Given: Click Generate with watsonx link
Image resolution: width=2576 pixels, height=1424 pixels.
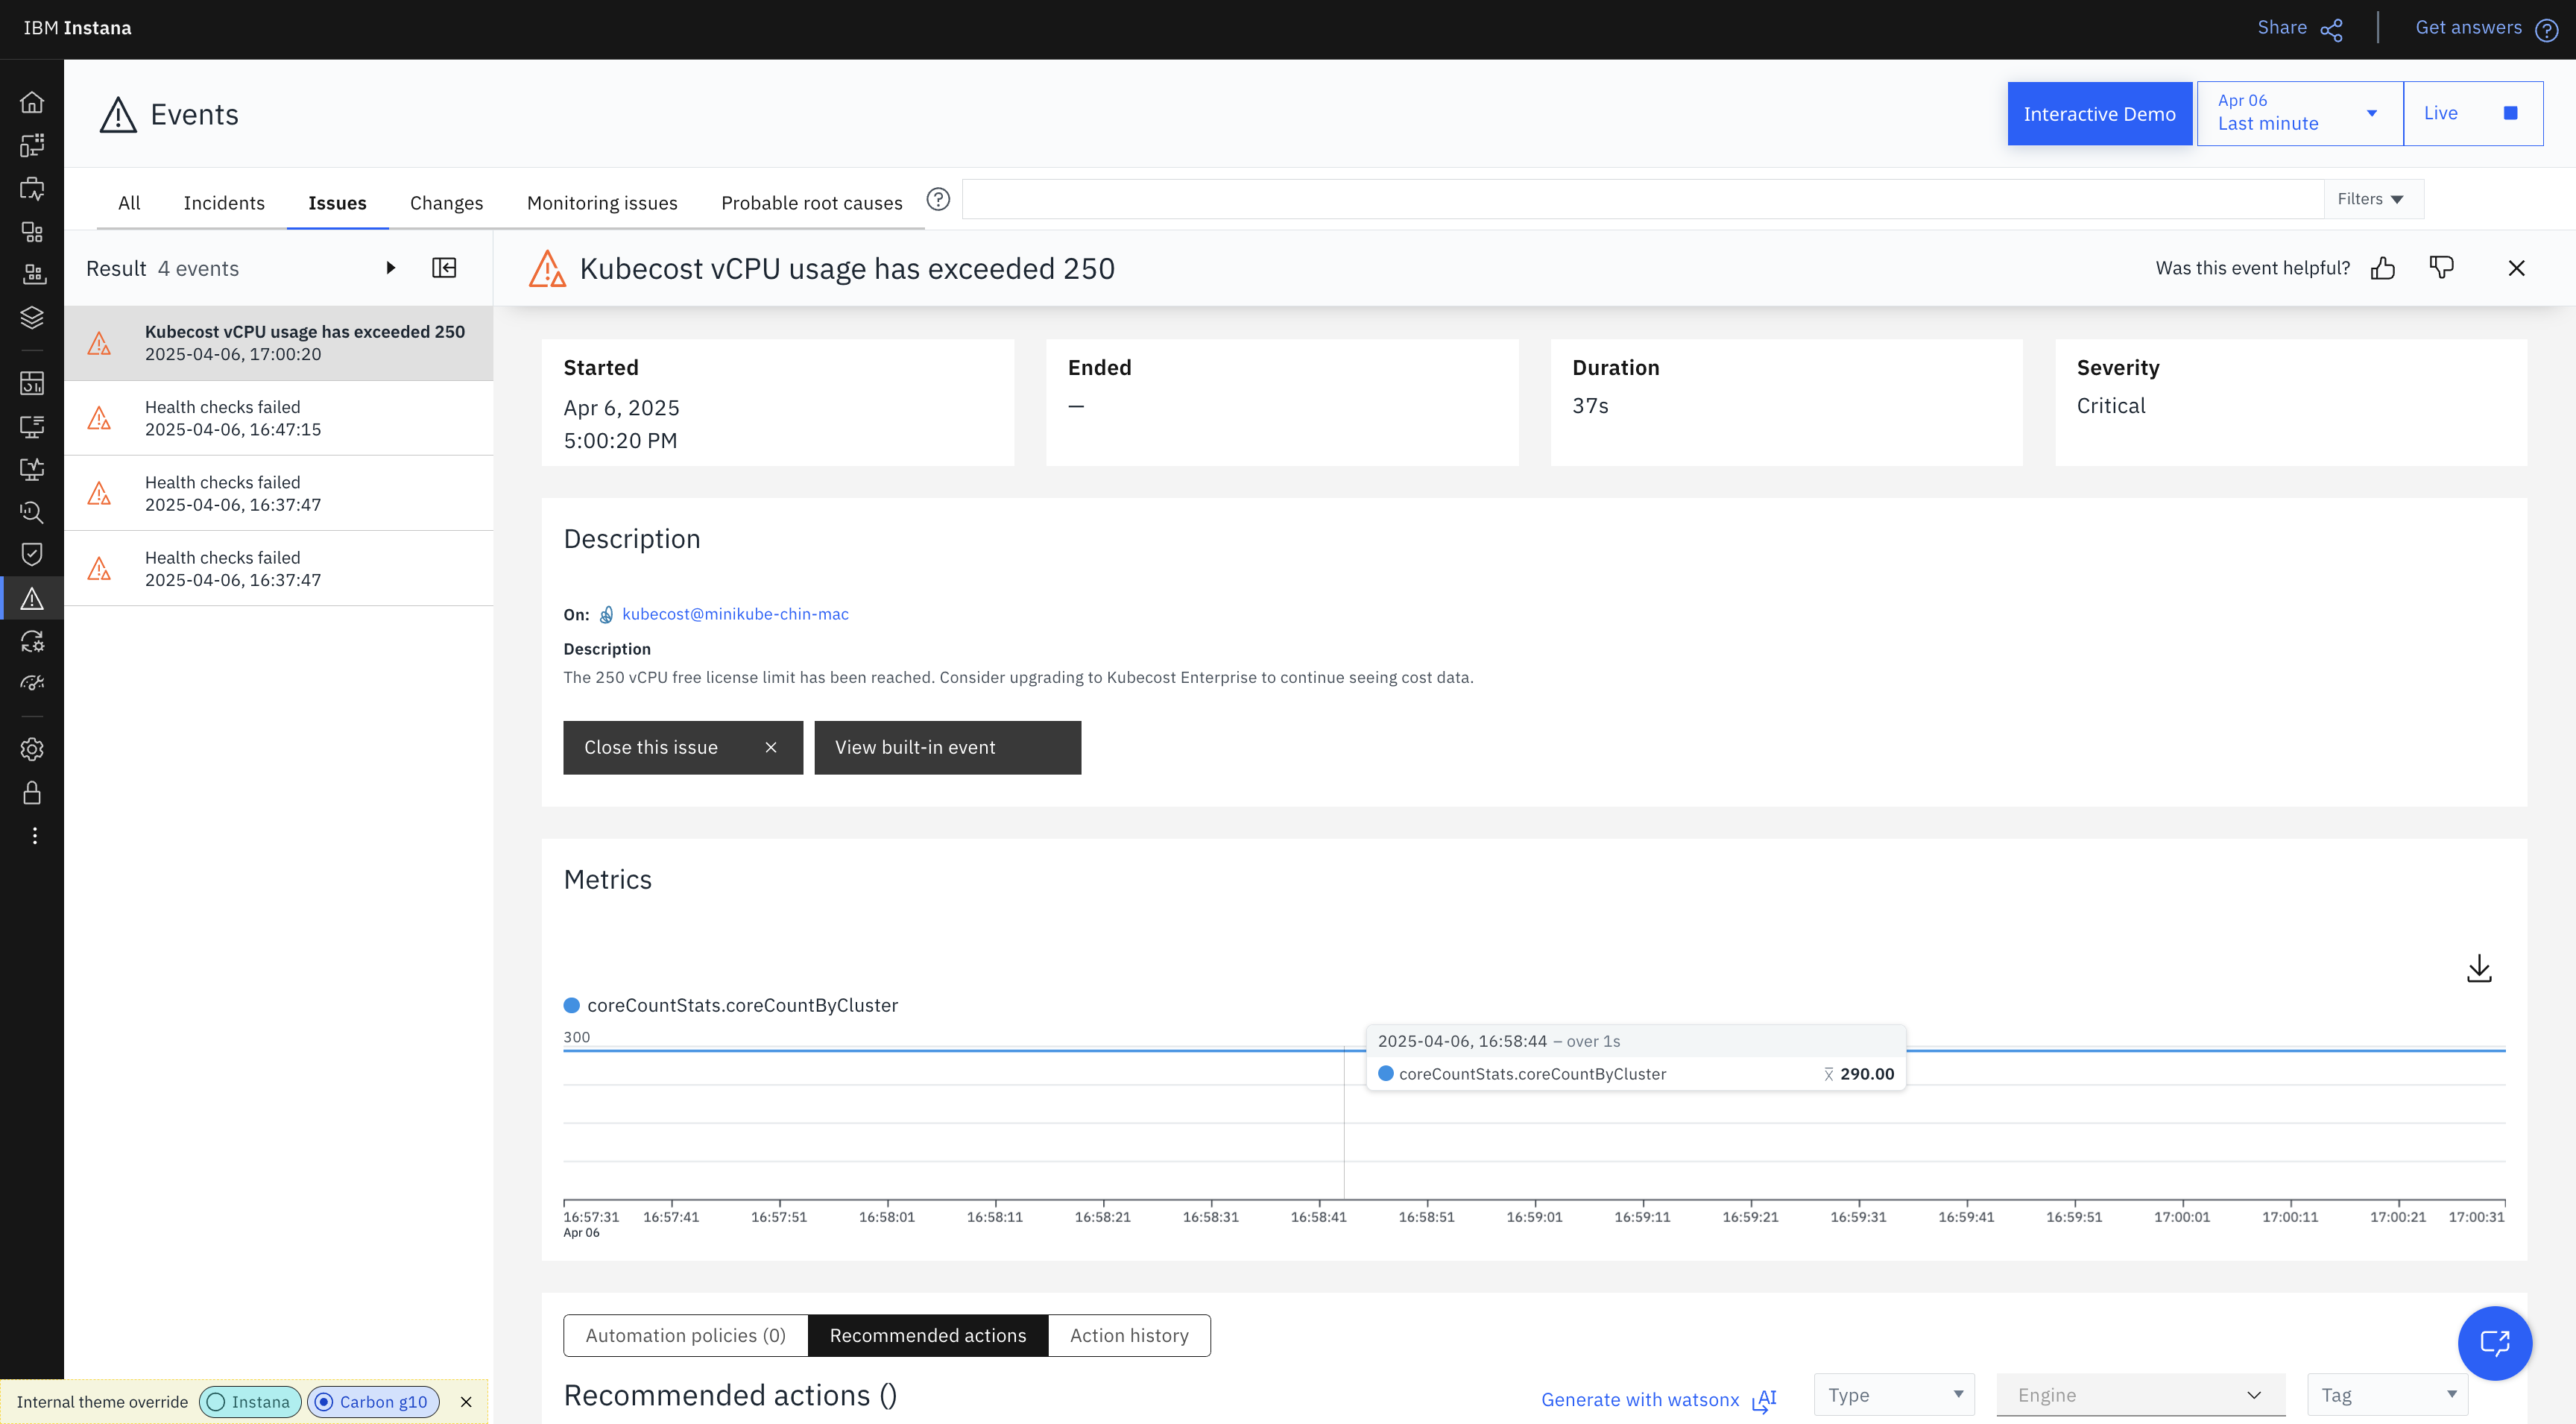Looking at the screenshot, I should 1658,1399.
